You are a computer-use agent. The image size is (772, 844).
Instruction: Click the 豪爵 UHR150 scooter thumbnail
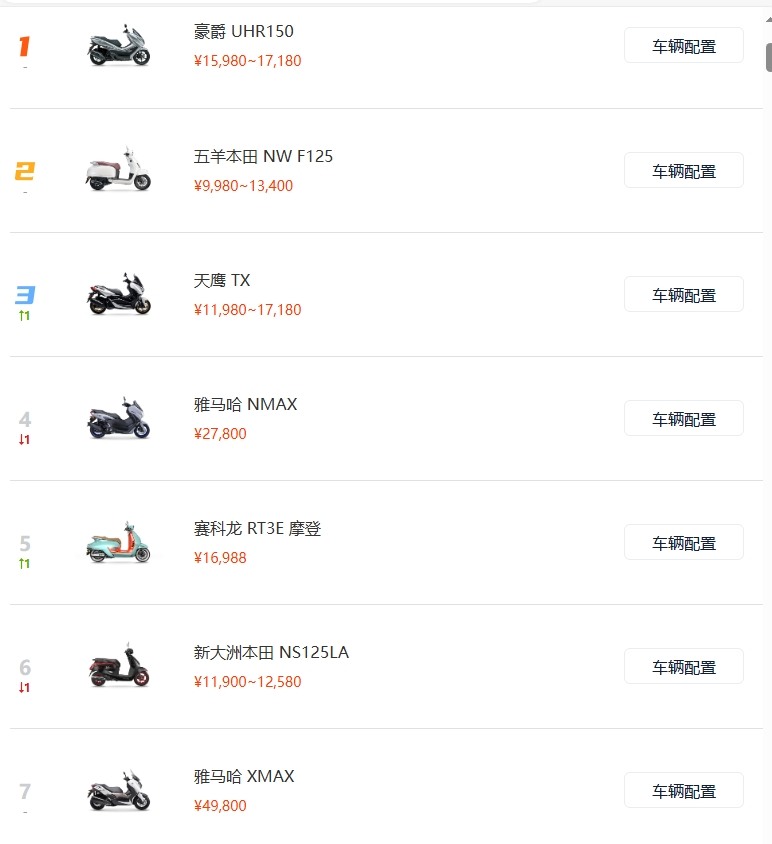point(118,46)
